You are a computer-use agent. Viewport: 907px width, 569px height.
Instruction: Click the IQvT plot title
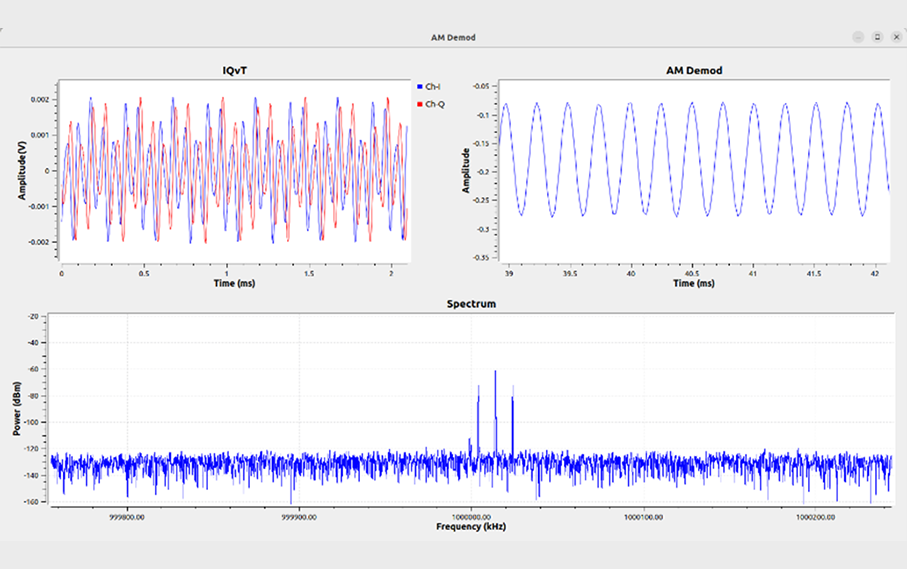[x=234, y=70]
